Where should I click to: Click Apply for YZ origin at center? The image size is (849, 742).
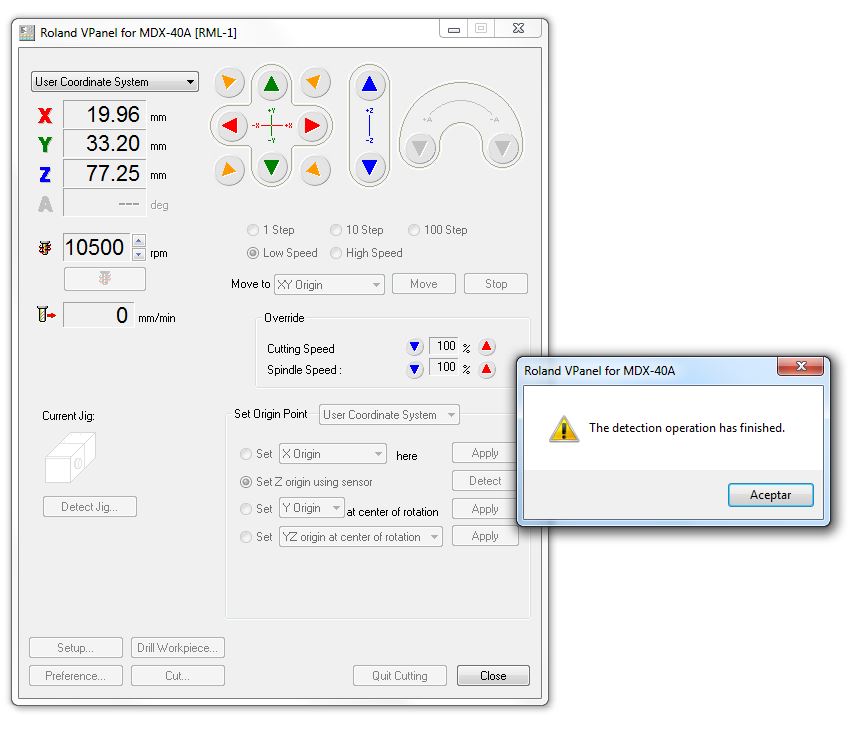click(x=485, y=536)
